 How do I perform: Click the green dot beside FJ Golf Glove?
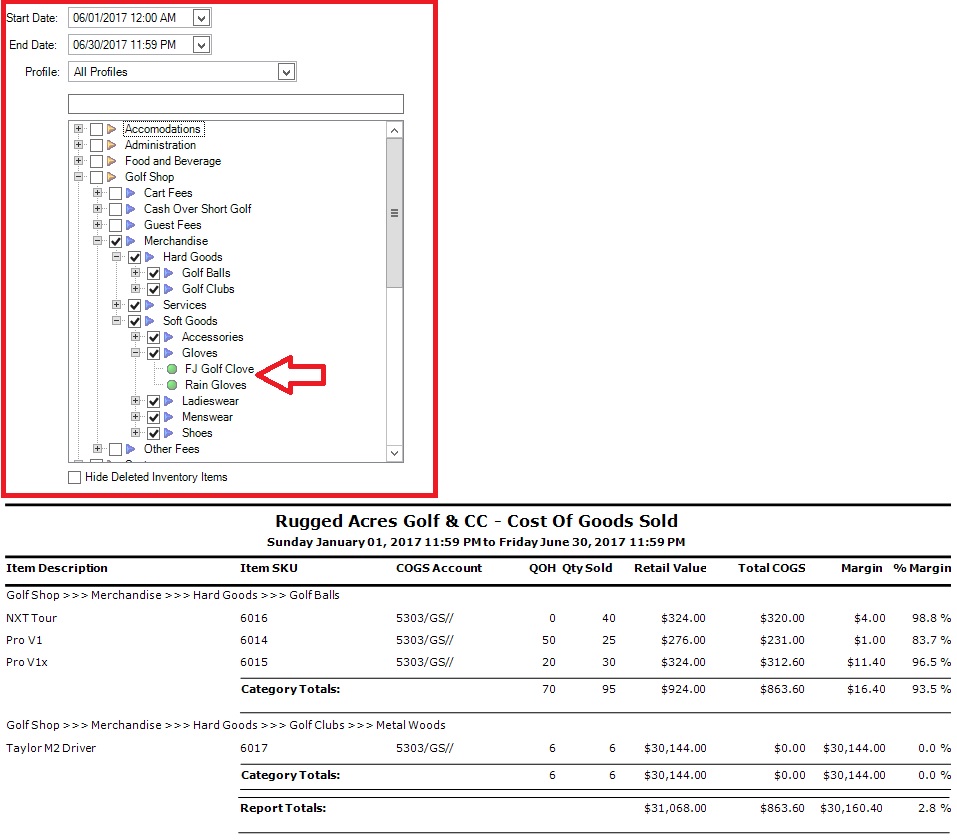click(172, 369)
